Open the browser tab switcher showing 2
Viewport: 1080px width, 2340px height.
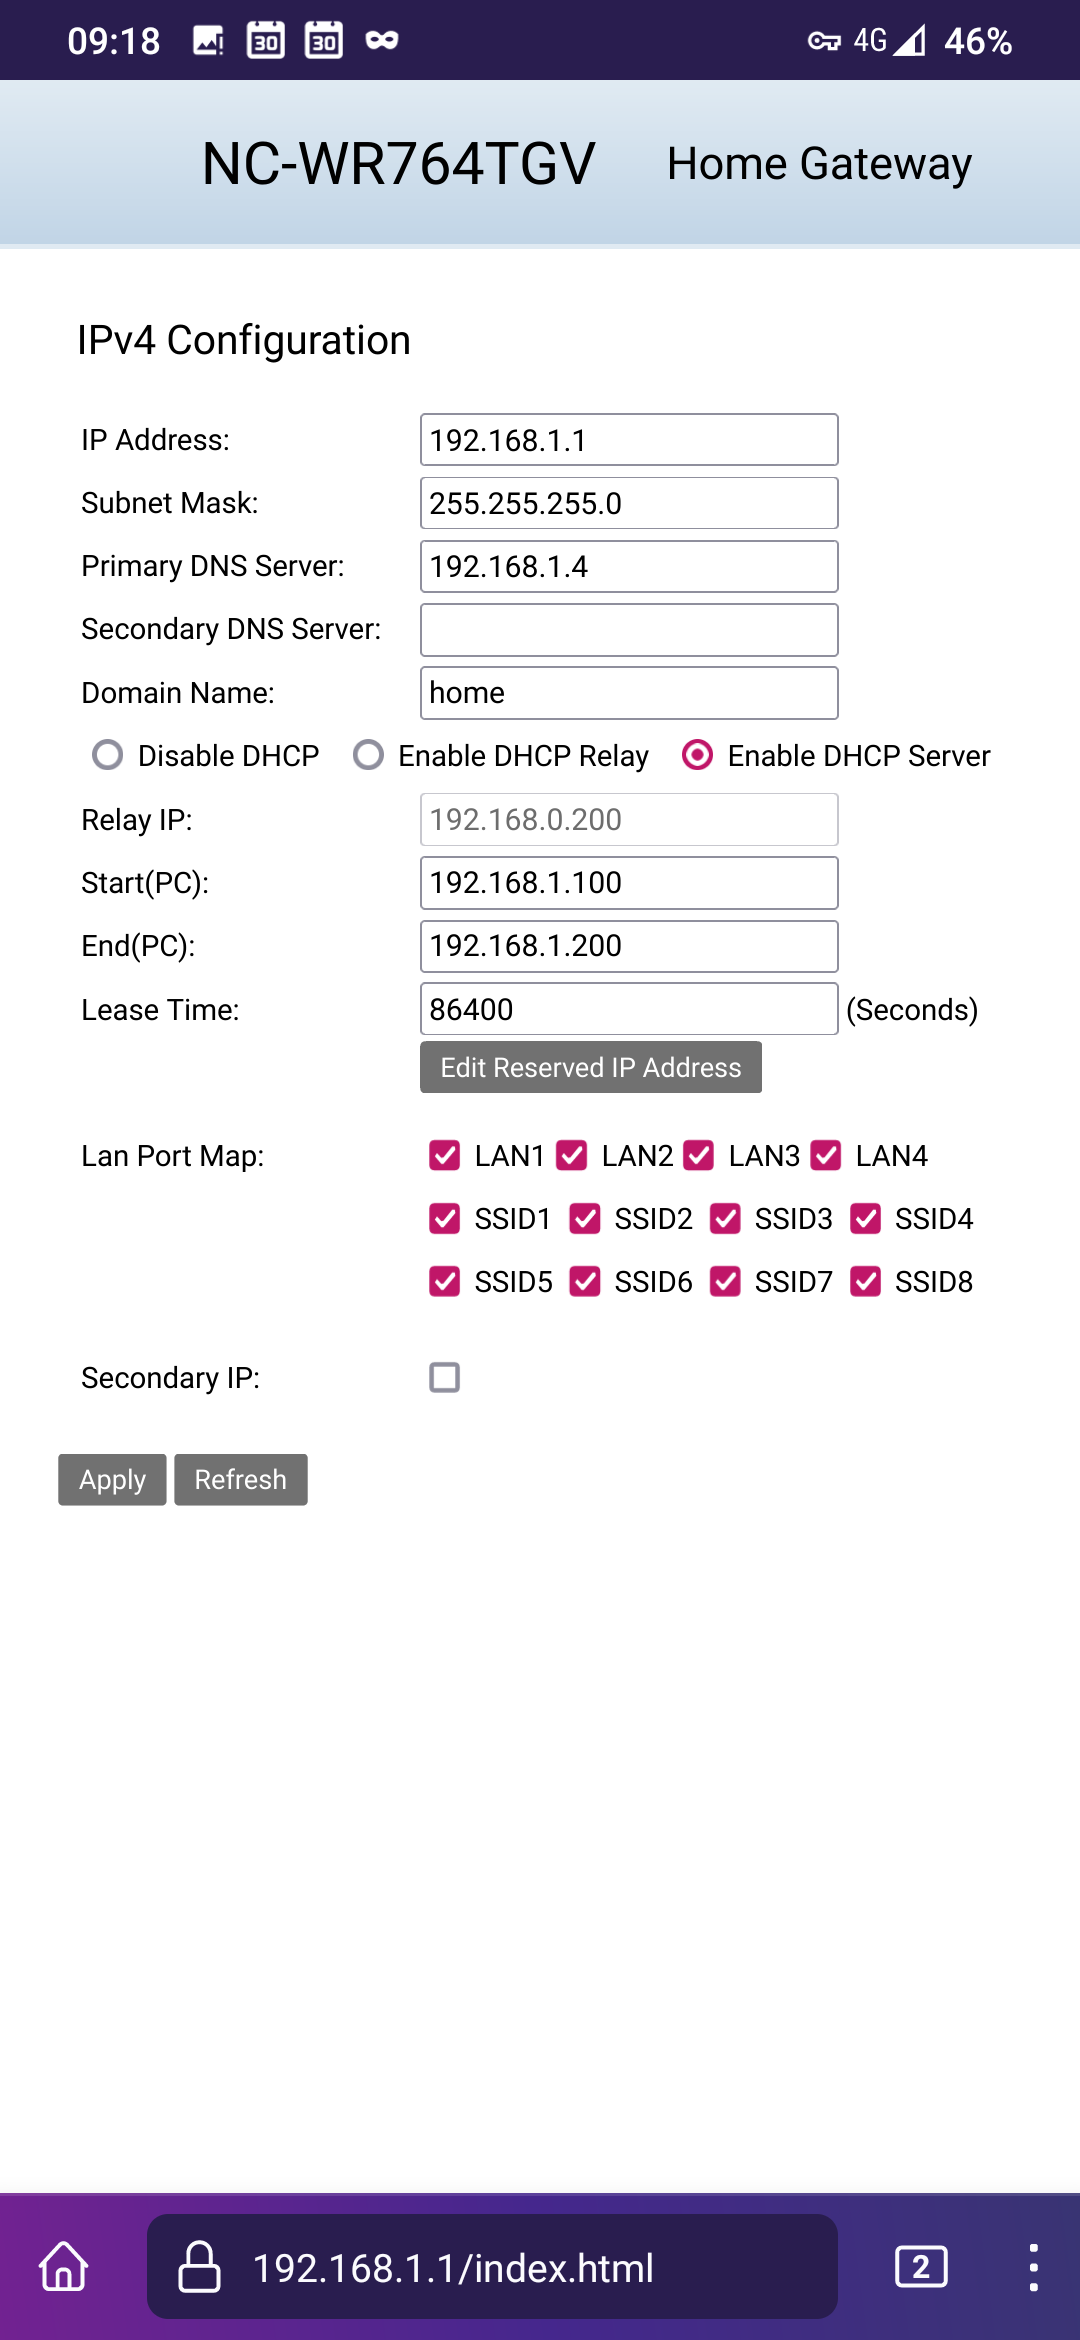(x=920, y=2266)
